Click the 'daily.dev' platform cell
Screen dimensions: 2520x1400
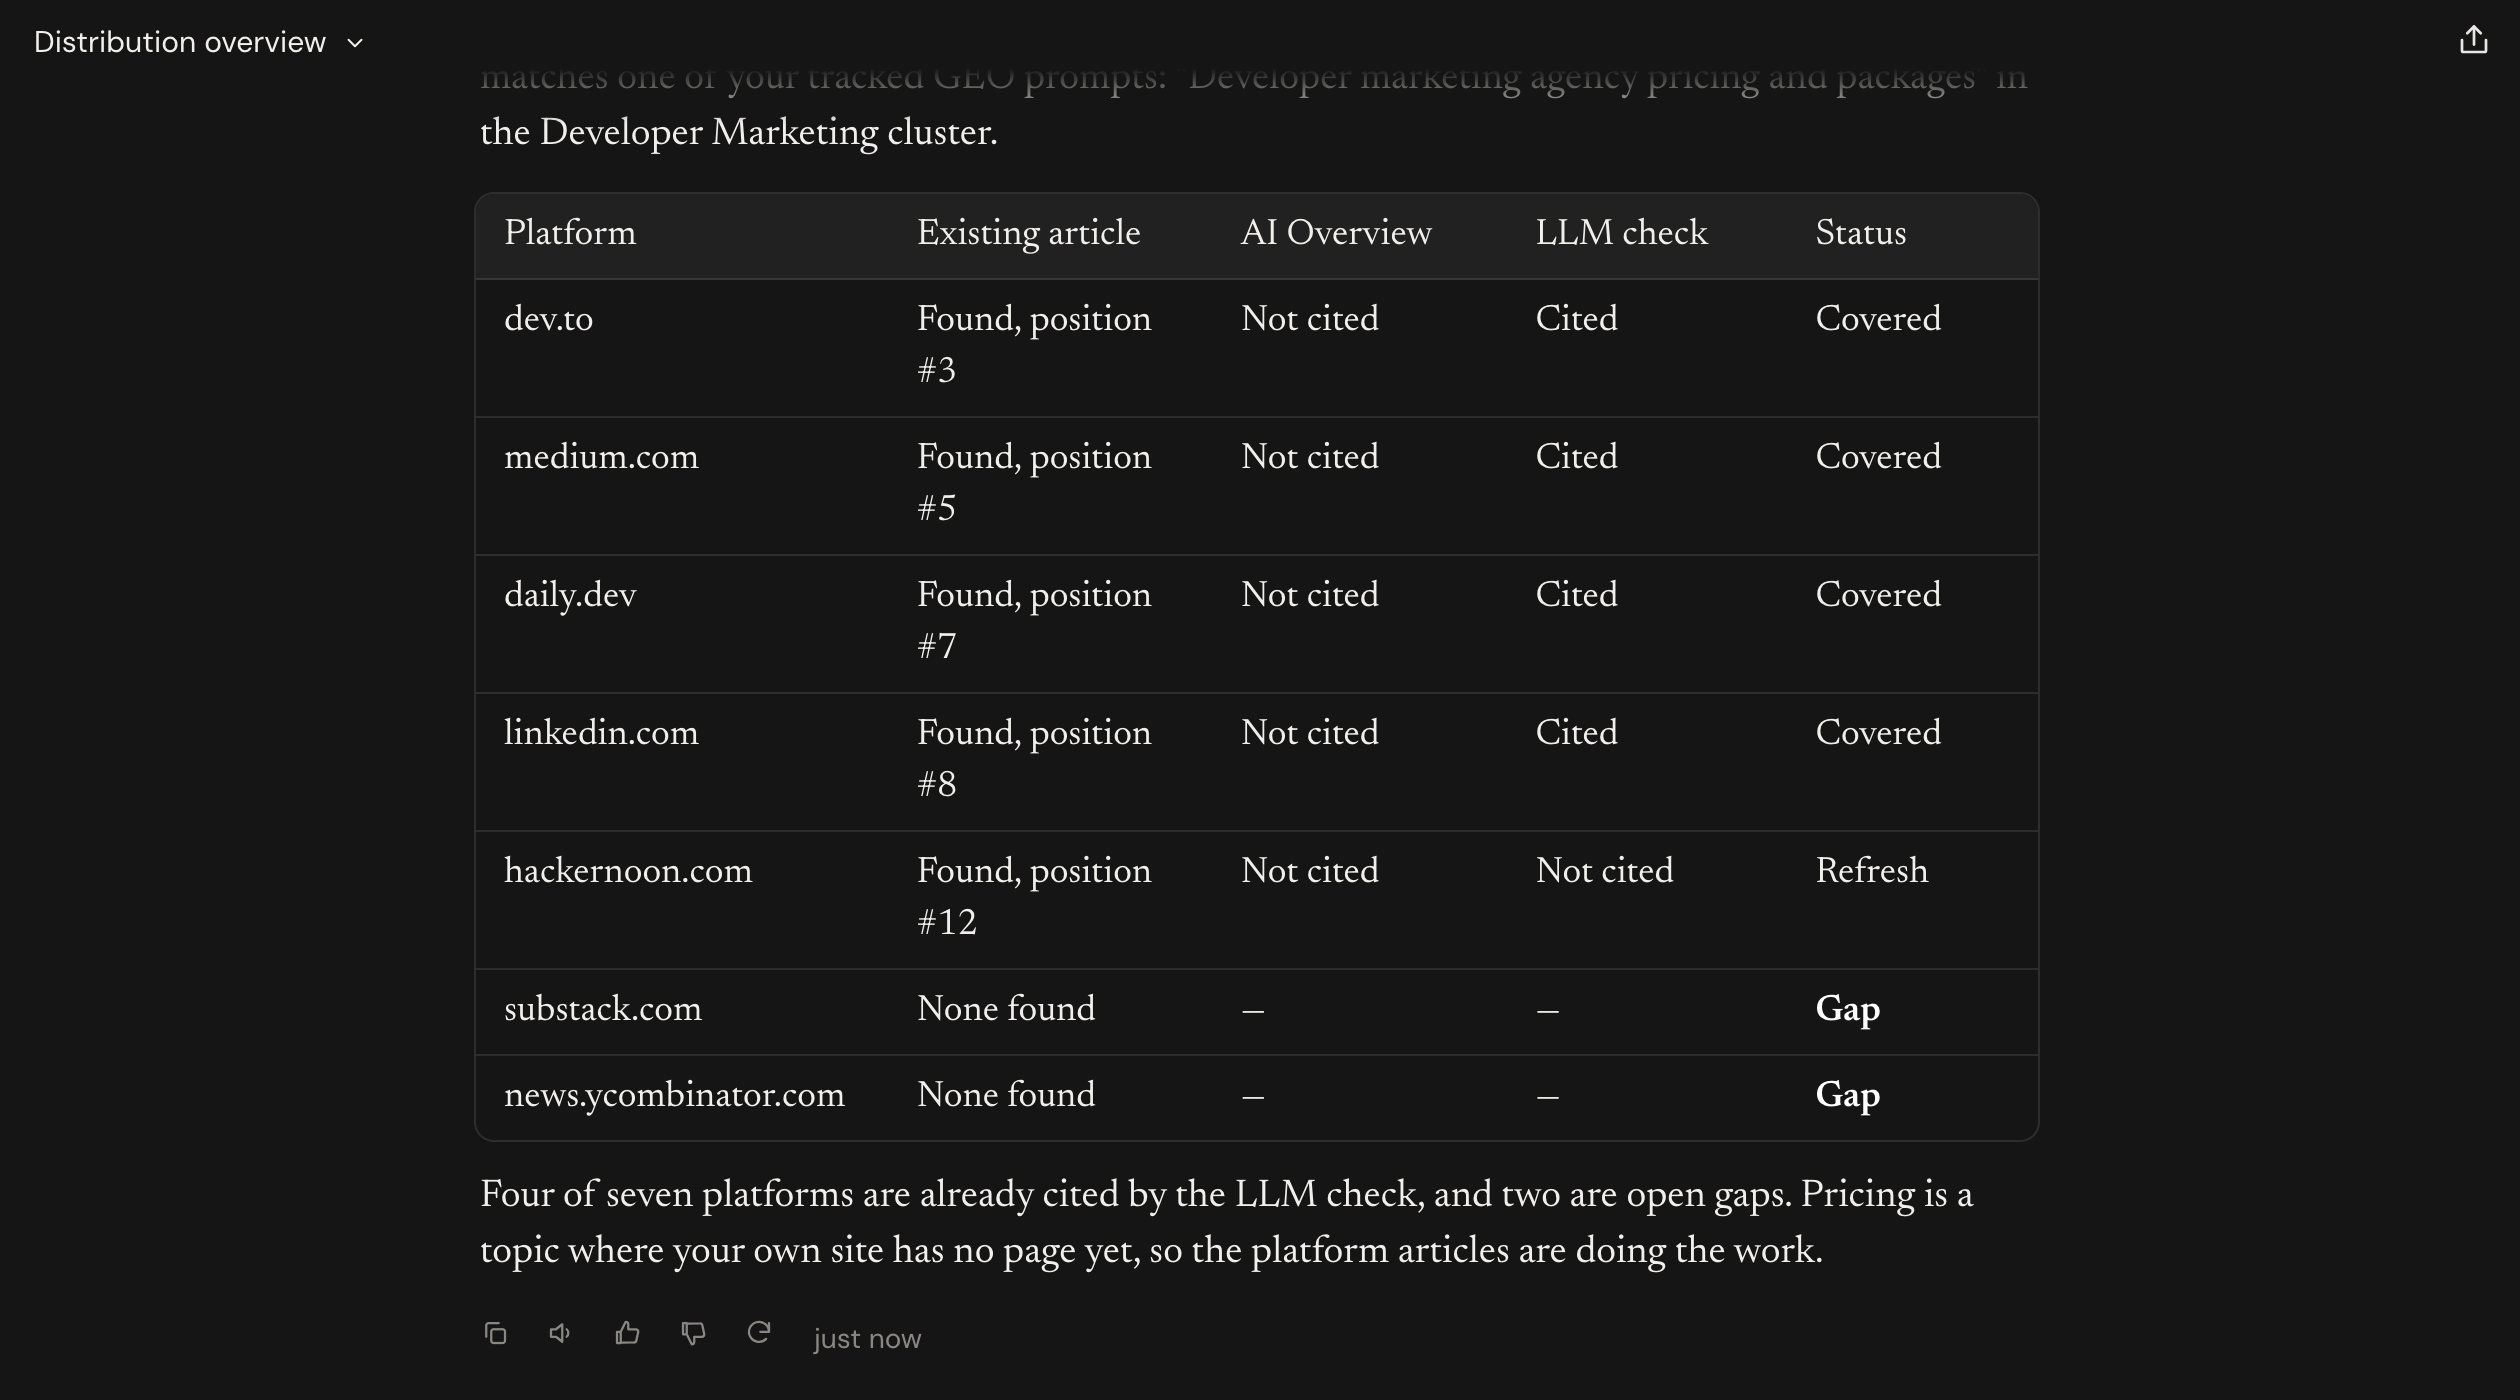(570, 594)
